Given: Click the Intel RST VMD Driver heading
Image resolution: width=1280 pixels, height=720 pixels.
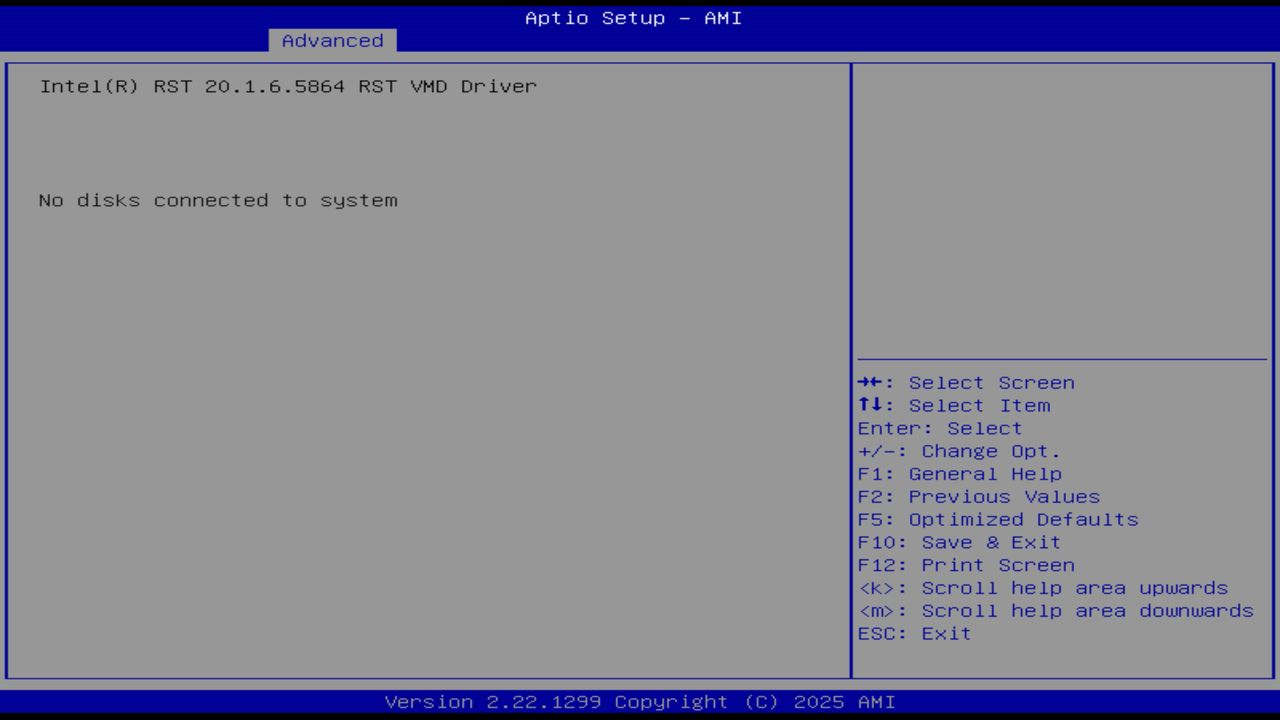Looking at the screenshot, I should pos(288,86).
